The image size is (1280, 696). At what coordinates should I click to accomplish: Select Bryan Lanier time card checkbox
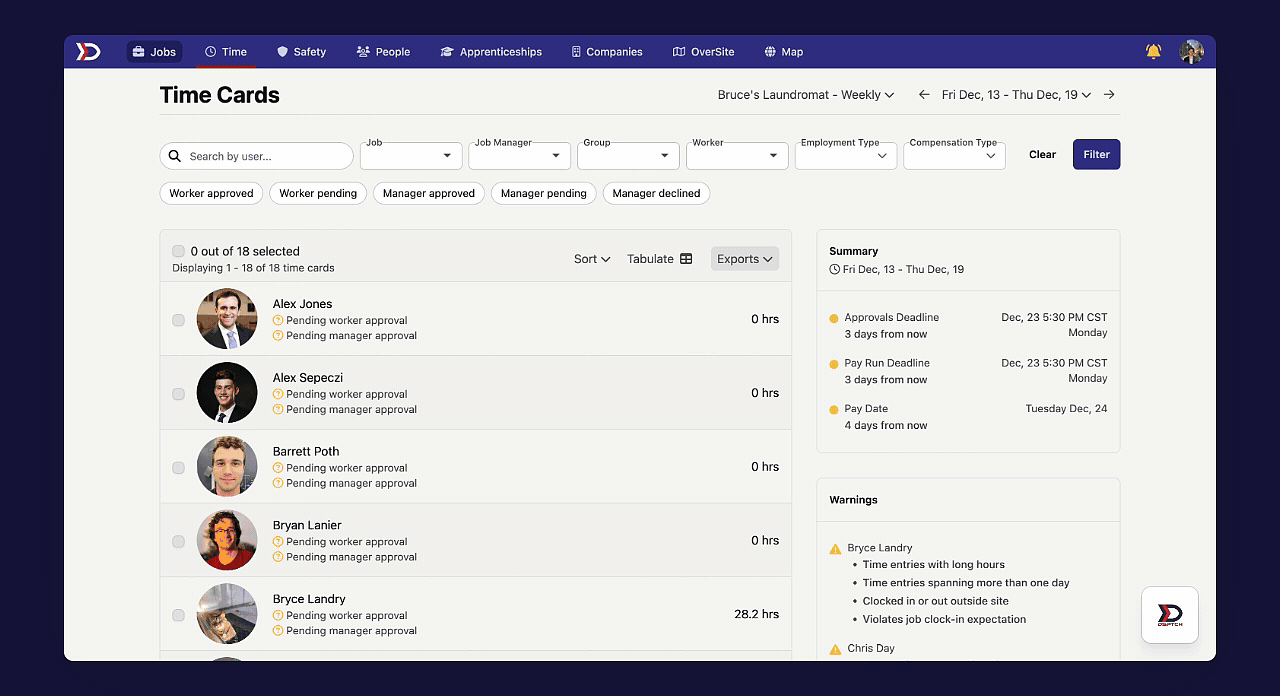(x=178, y=542)
